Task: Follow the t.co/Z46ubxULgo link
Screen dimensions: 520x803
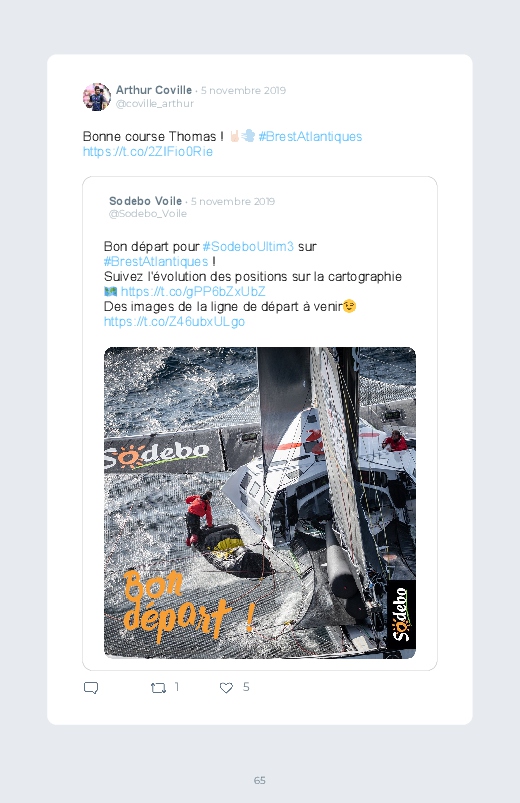Action: click(174, 322)
